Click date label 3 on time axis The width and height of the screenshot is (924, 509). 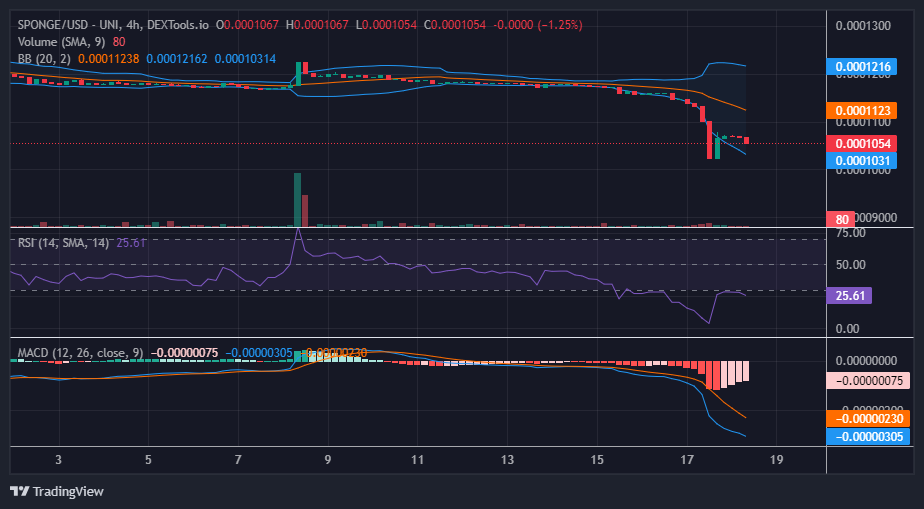58,460
